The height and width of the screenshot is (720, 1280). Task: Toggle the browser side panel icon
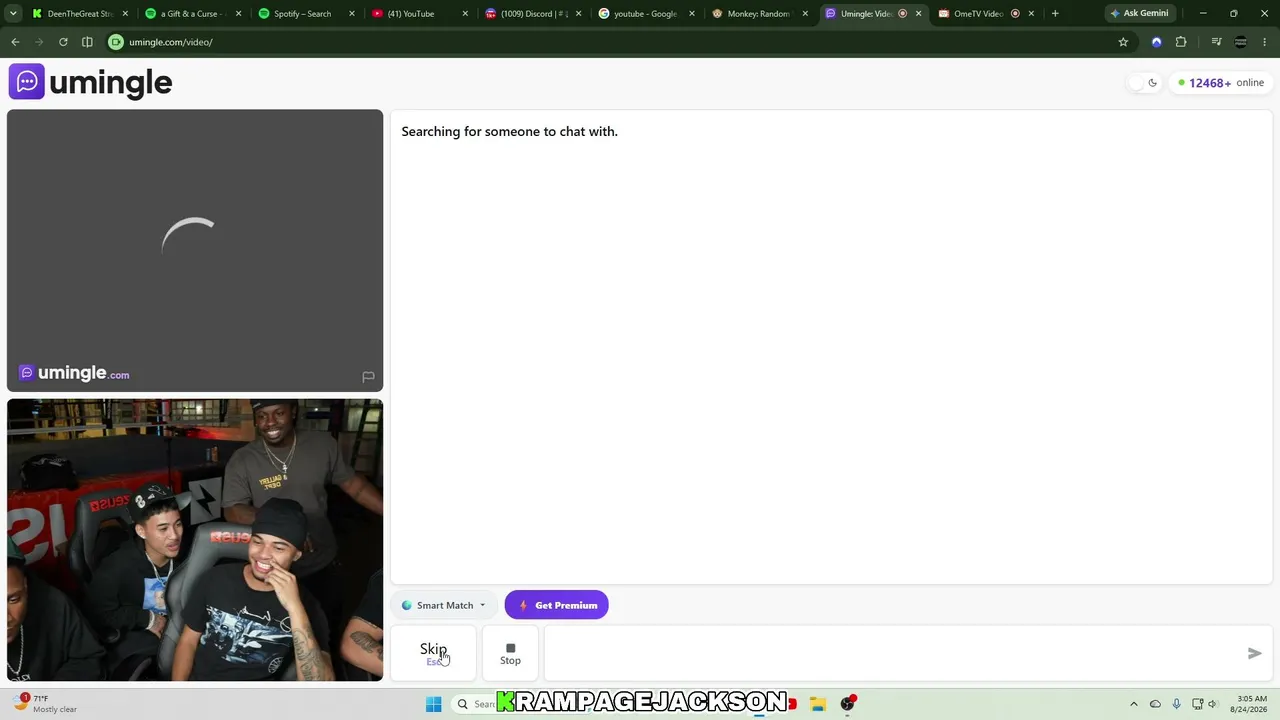click(87, 42)
